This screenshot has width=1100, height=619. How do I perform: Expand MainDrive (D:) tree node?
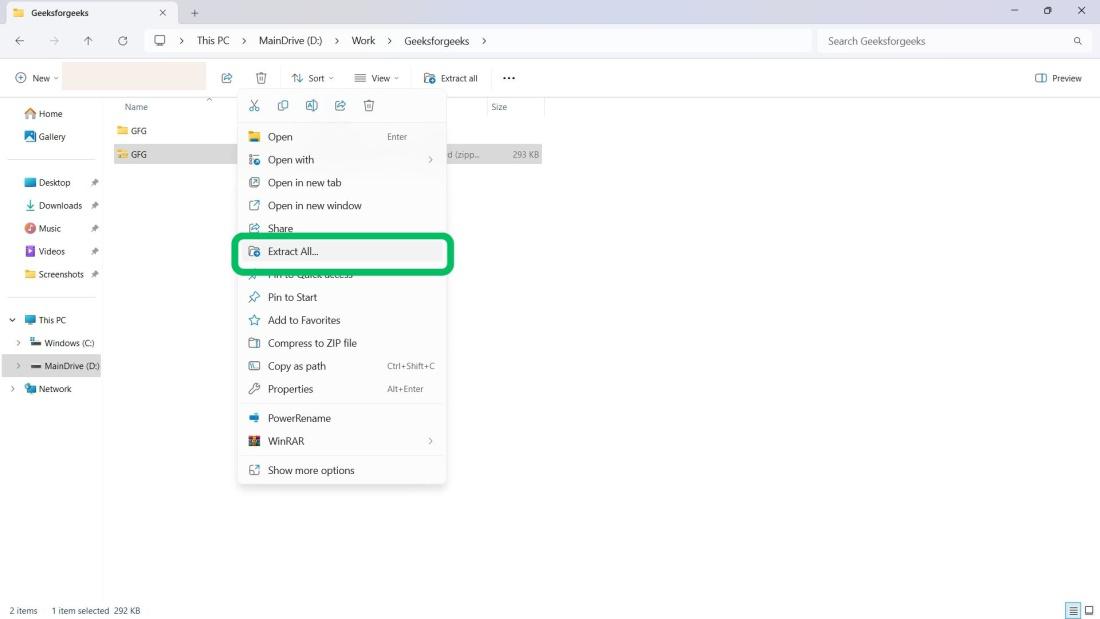(x=18, y=366)
